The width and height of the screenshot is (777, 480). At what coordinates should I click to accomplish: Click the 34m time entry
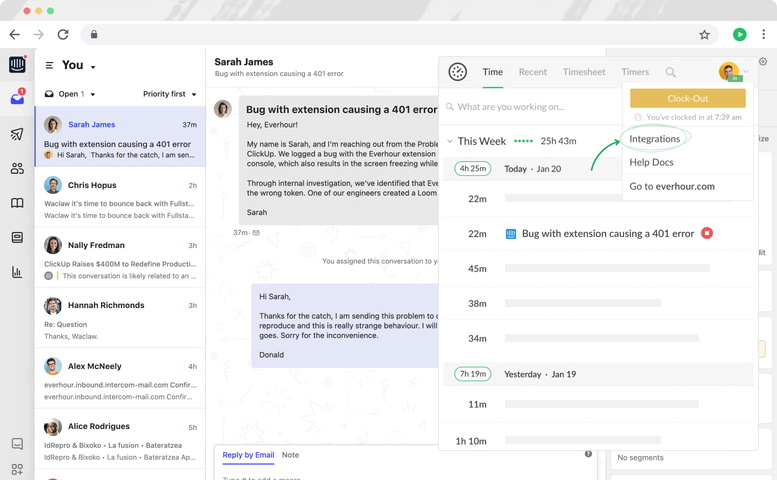tap(598, 338)
